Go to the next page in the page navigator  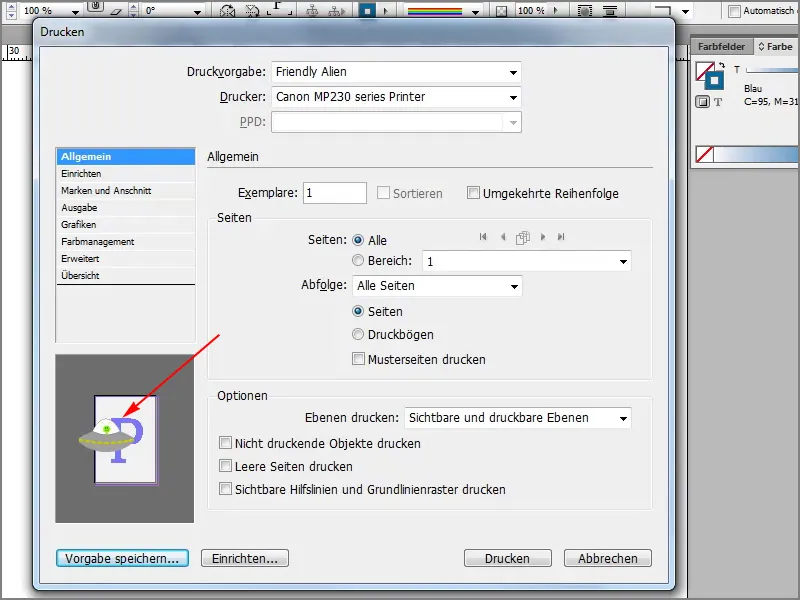pos(543,237)
